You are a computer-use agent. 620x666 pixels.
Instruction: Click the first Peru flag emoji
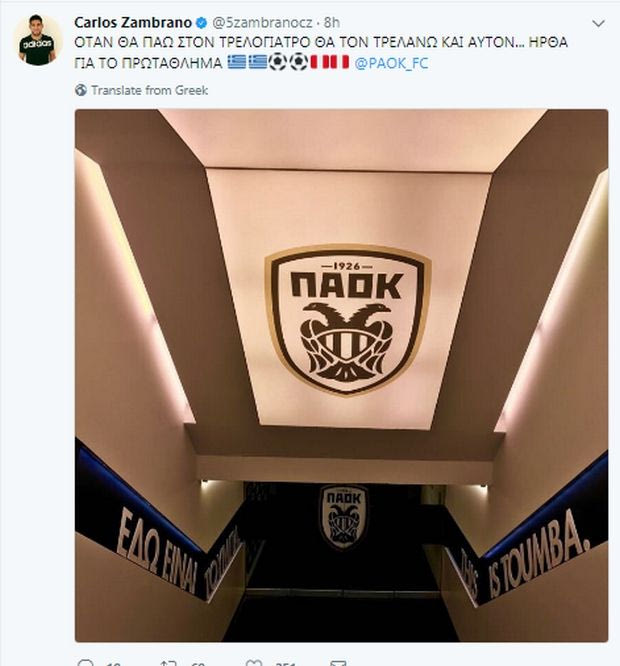(x=319, y=62)
